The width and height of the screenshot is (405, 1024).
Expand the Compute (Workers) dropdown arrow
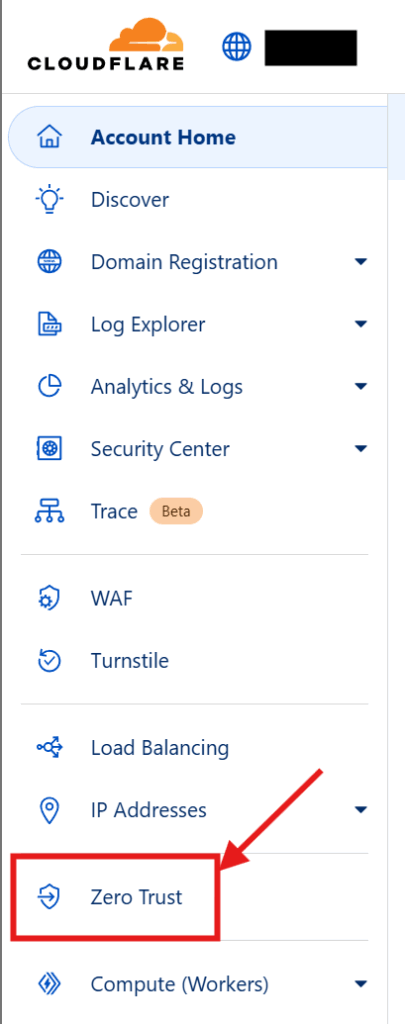(361, 984)
